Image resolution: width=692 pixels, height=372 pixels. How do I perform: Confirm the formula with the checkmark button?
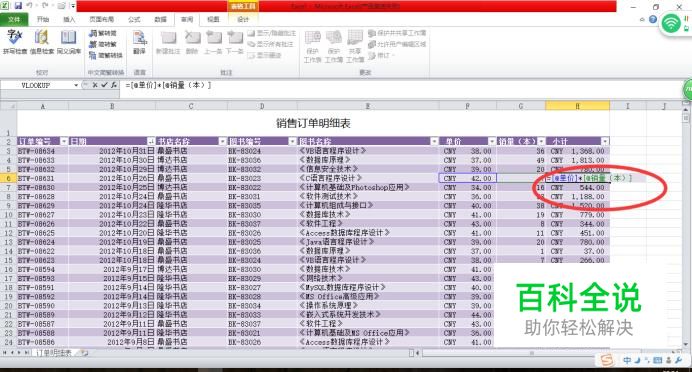[104, 85]
